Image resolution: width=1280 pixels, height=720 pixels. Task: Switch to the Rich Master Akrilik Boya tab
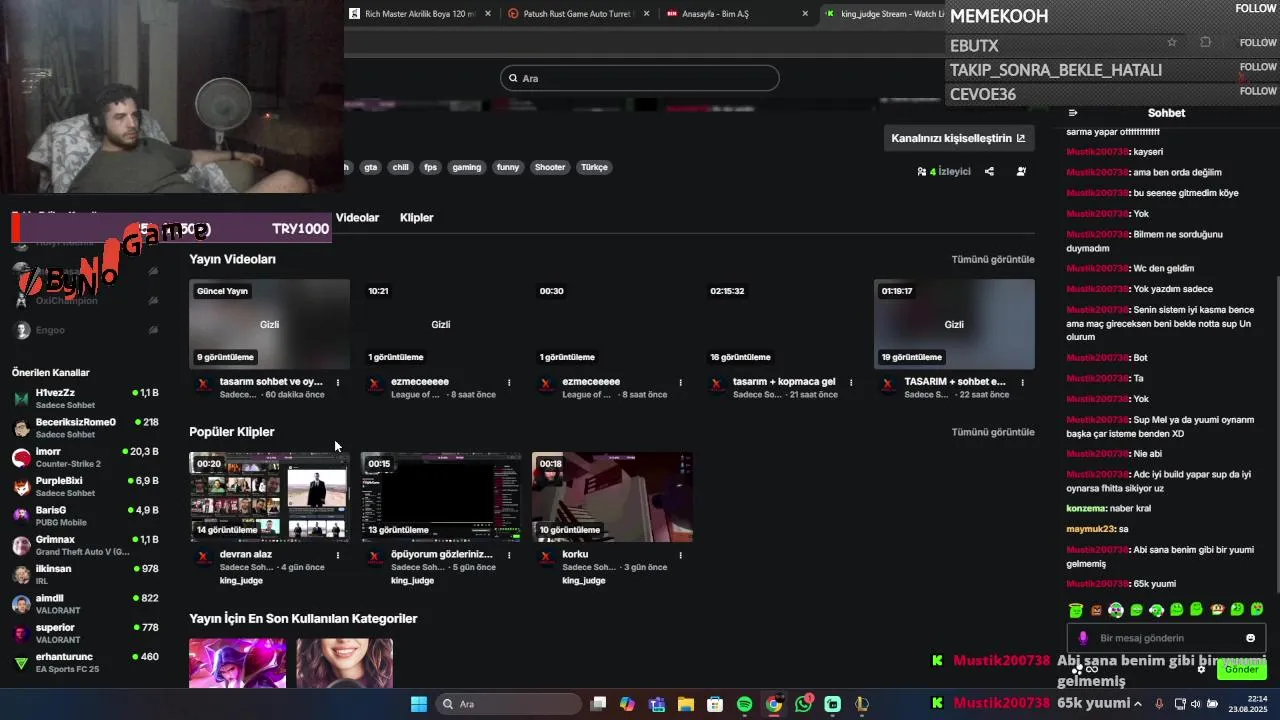[422, 14]
